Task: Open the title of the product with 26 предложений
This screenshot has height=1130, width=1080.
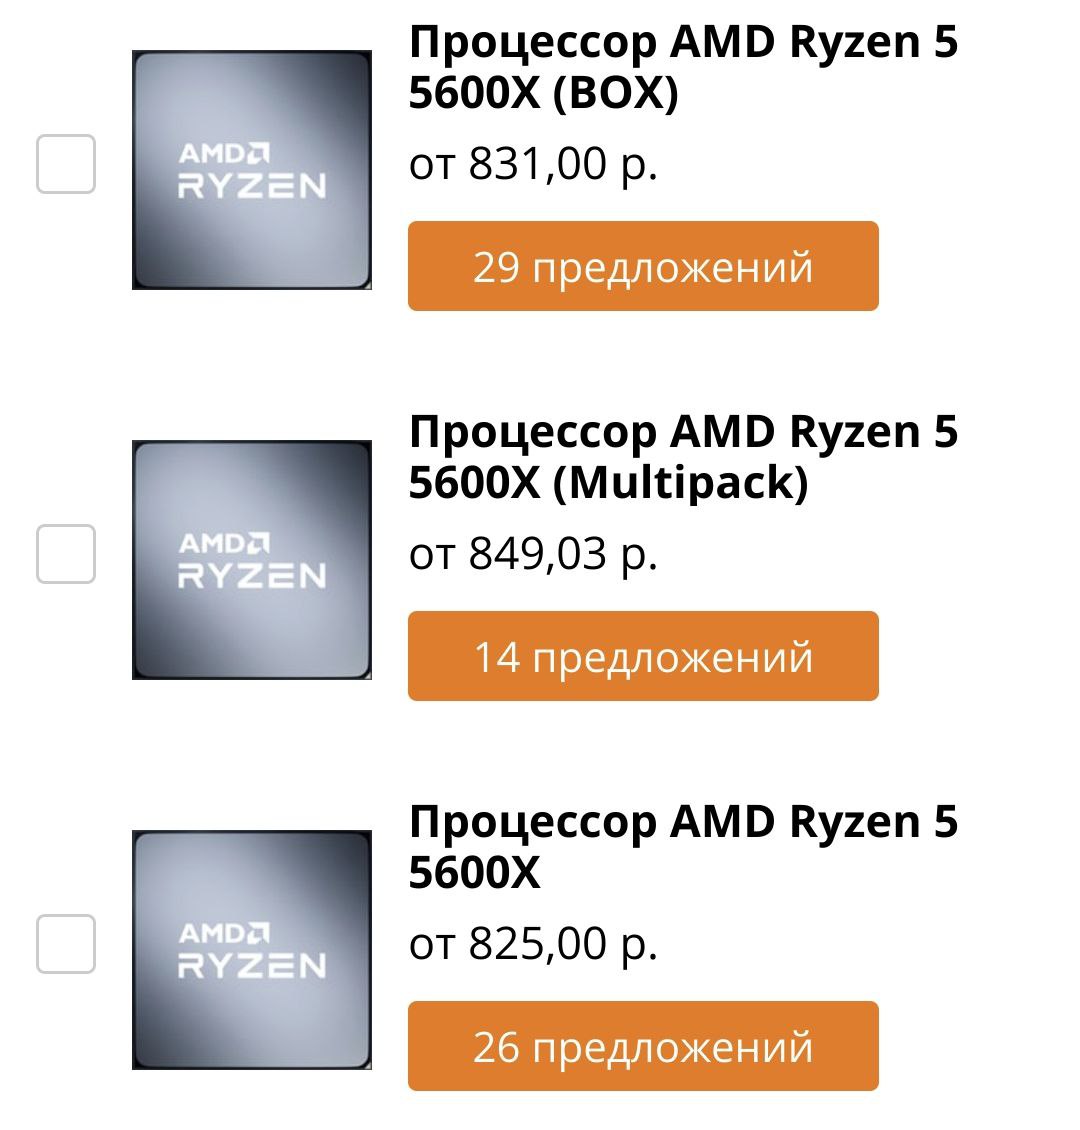Action: [683, 846]
